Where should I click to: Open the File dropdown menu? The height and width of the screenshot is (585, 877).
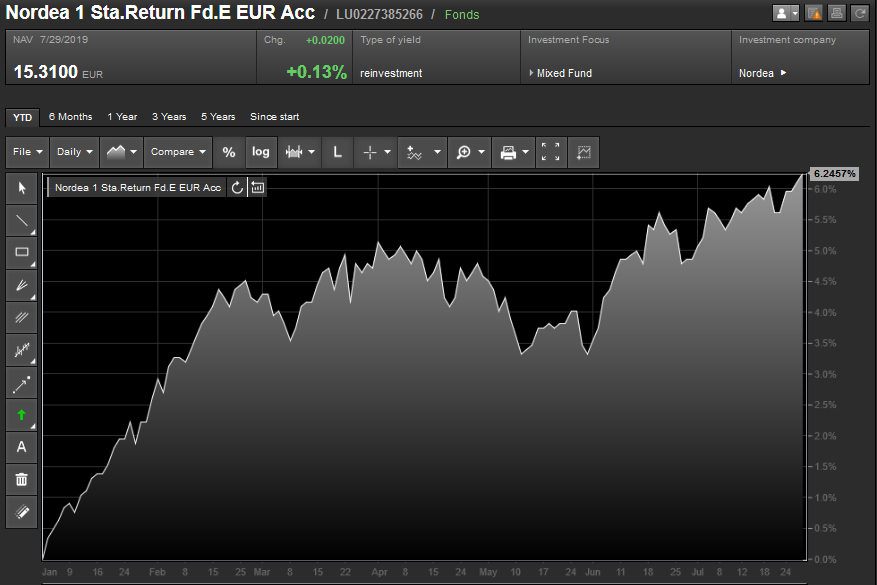pyautogui.click(x=27, y=152)
